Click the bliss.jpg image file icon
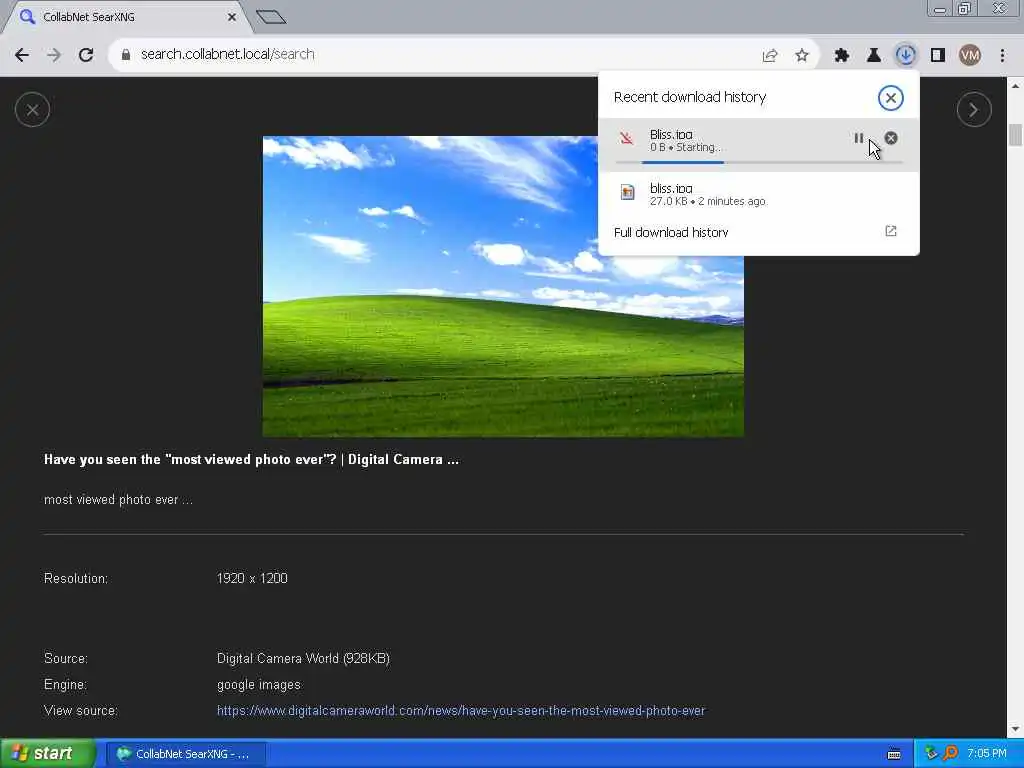 [628, 192]
